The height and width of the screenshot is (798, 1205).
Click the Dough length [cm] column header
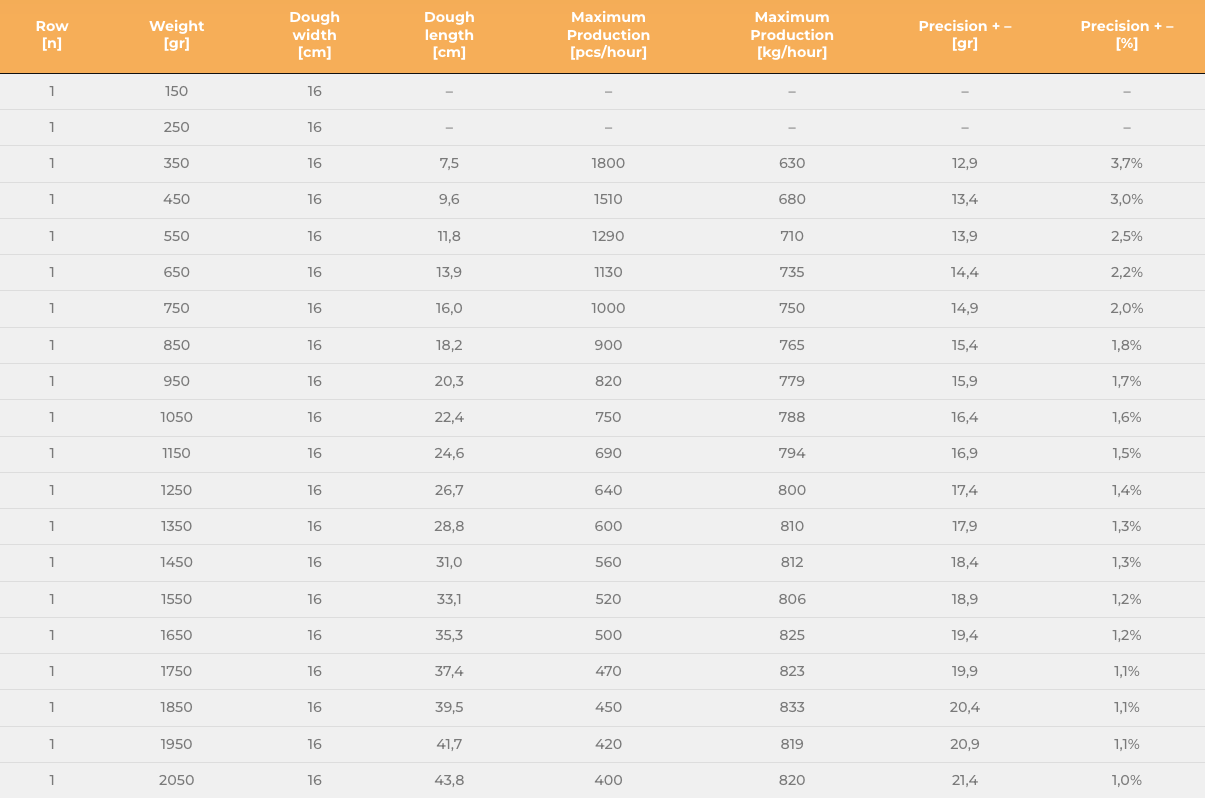tap(449, 35)
